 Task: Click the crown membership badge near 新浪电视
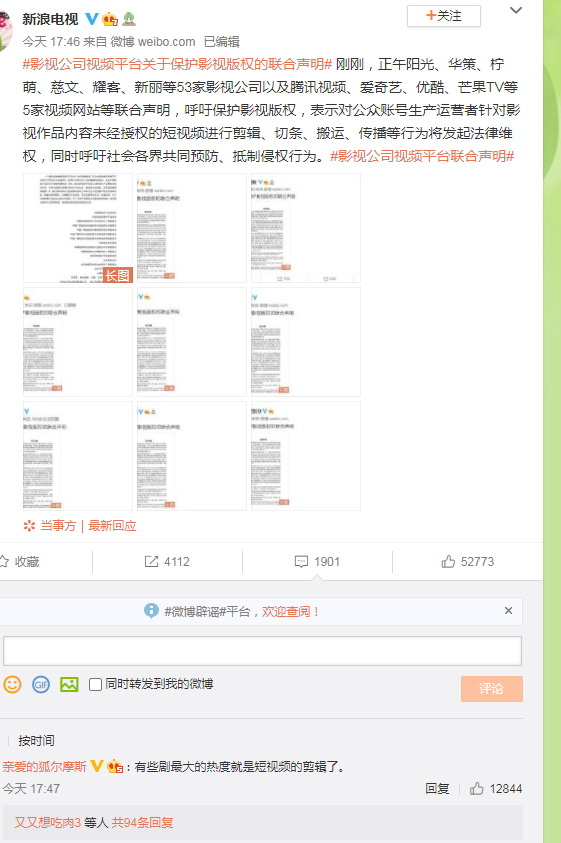(110, 19)
